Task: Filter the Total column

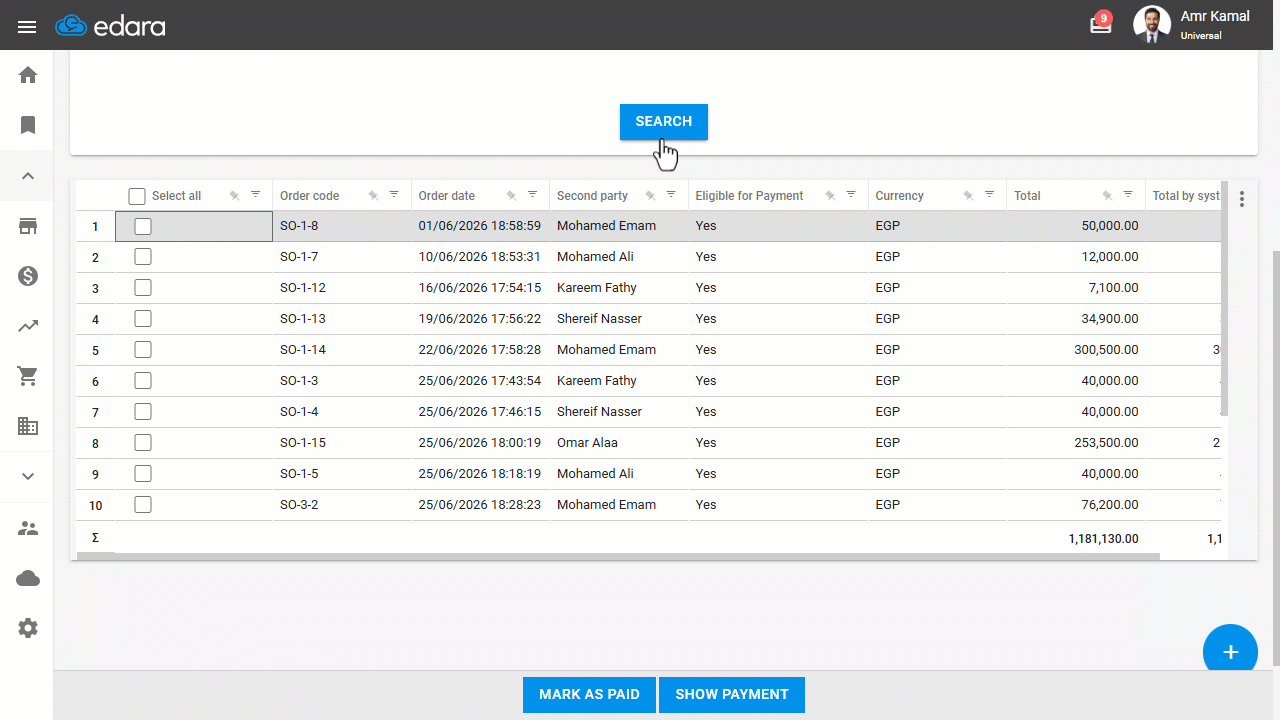Action: [1128, 195]
